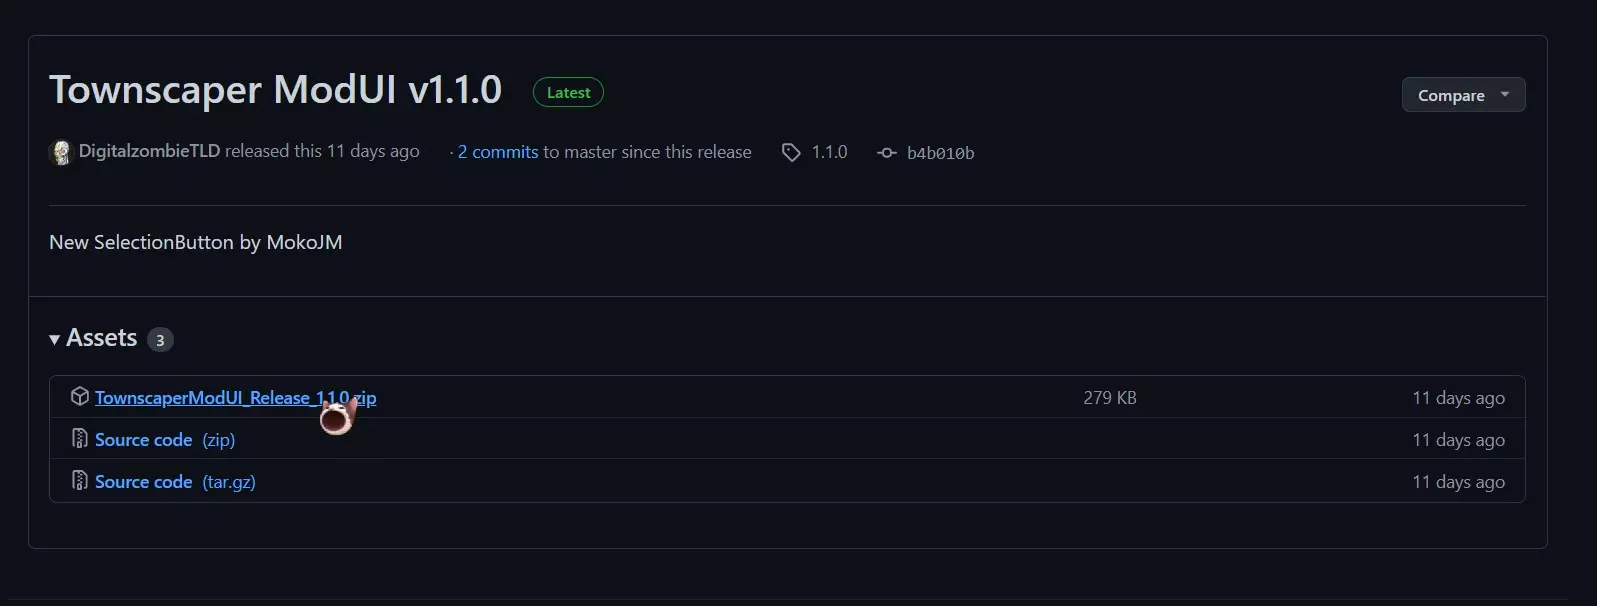Click the commit icon beside b4b010b
Viewport: 1597px width, 606px height.
(x=886, y=153)
